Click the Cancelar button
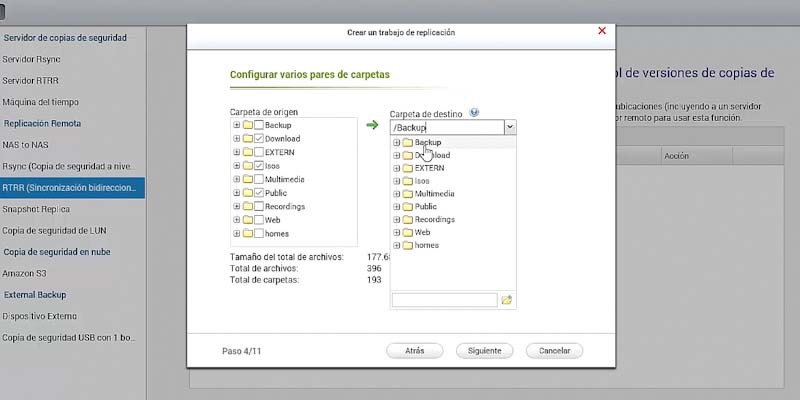The image size is (800, 400). pyautogui.click(x=554, y=351)
